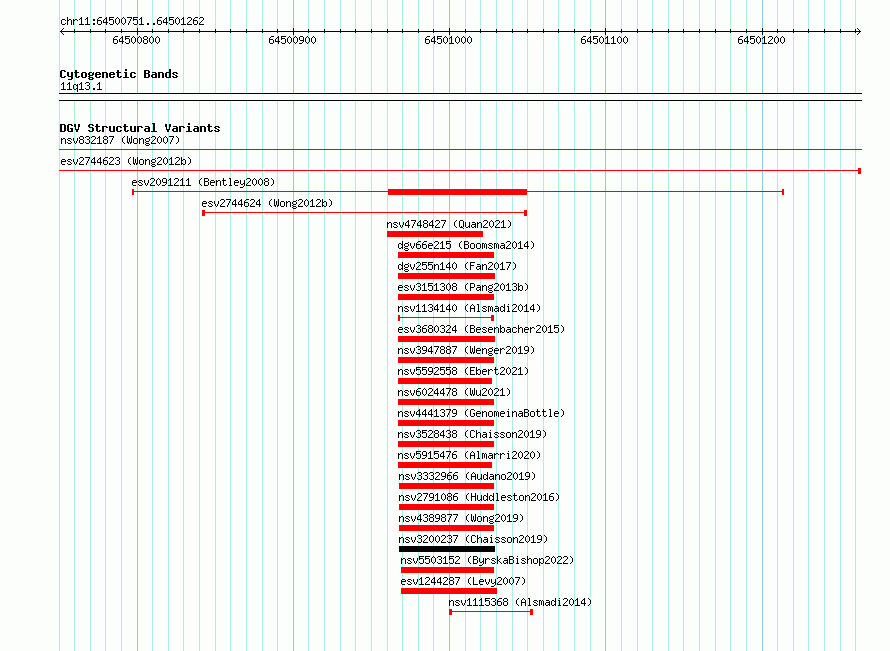Viewport: 890px width, 651px height.
Task: Click the 64501100 ruler position label
Action: pyautogui.click(x=604, y=40)
